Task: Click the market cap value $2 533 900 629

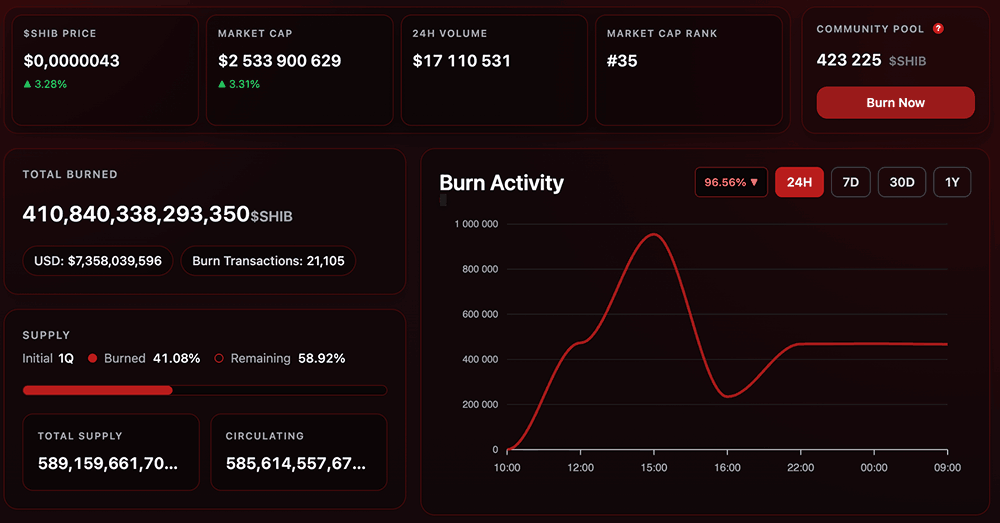Action: click(279, 61)
